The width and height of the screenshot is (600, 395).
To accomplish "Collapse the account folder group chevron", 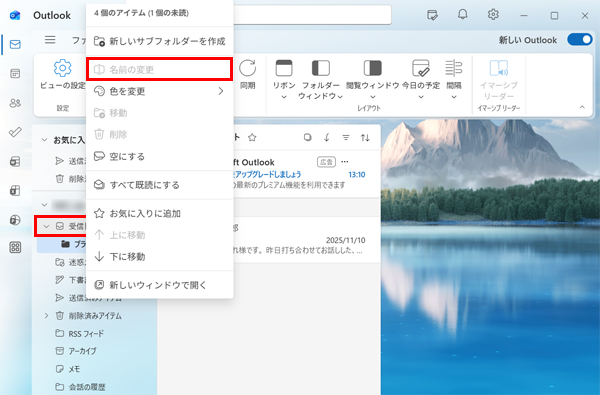I will click(44, 205).
